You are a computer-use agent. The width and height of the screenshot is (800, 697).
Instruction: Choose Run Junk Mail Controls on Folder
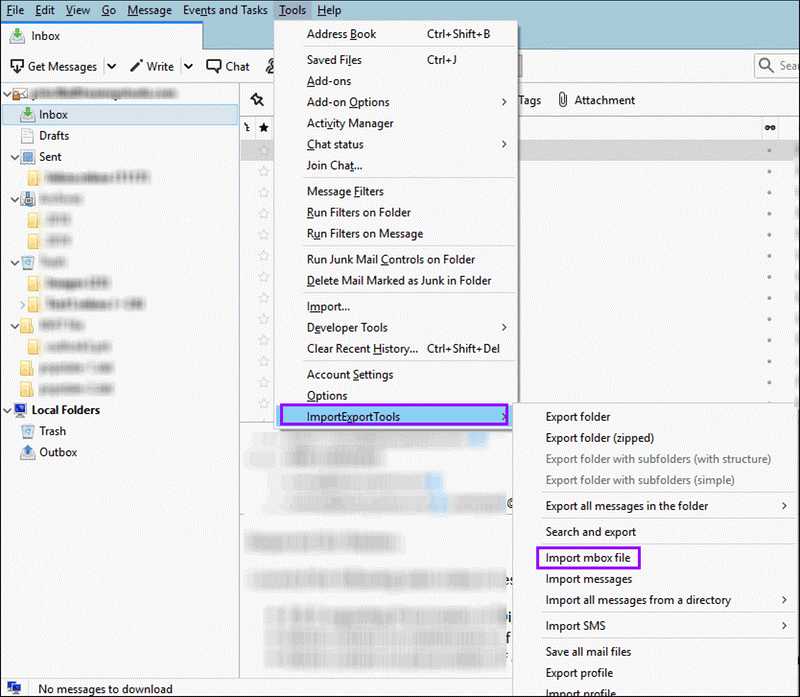click(x=398, y=260)
